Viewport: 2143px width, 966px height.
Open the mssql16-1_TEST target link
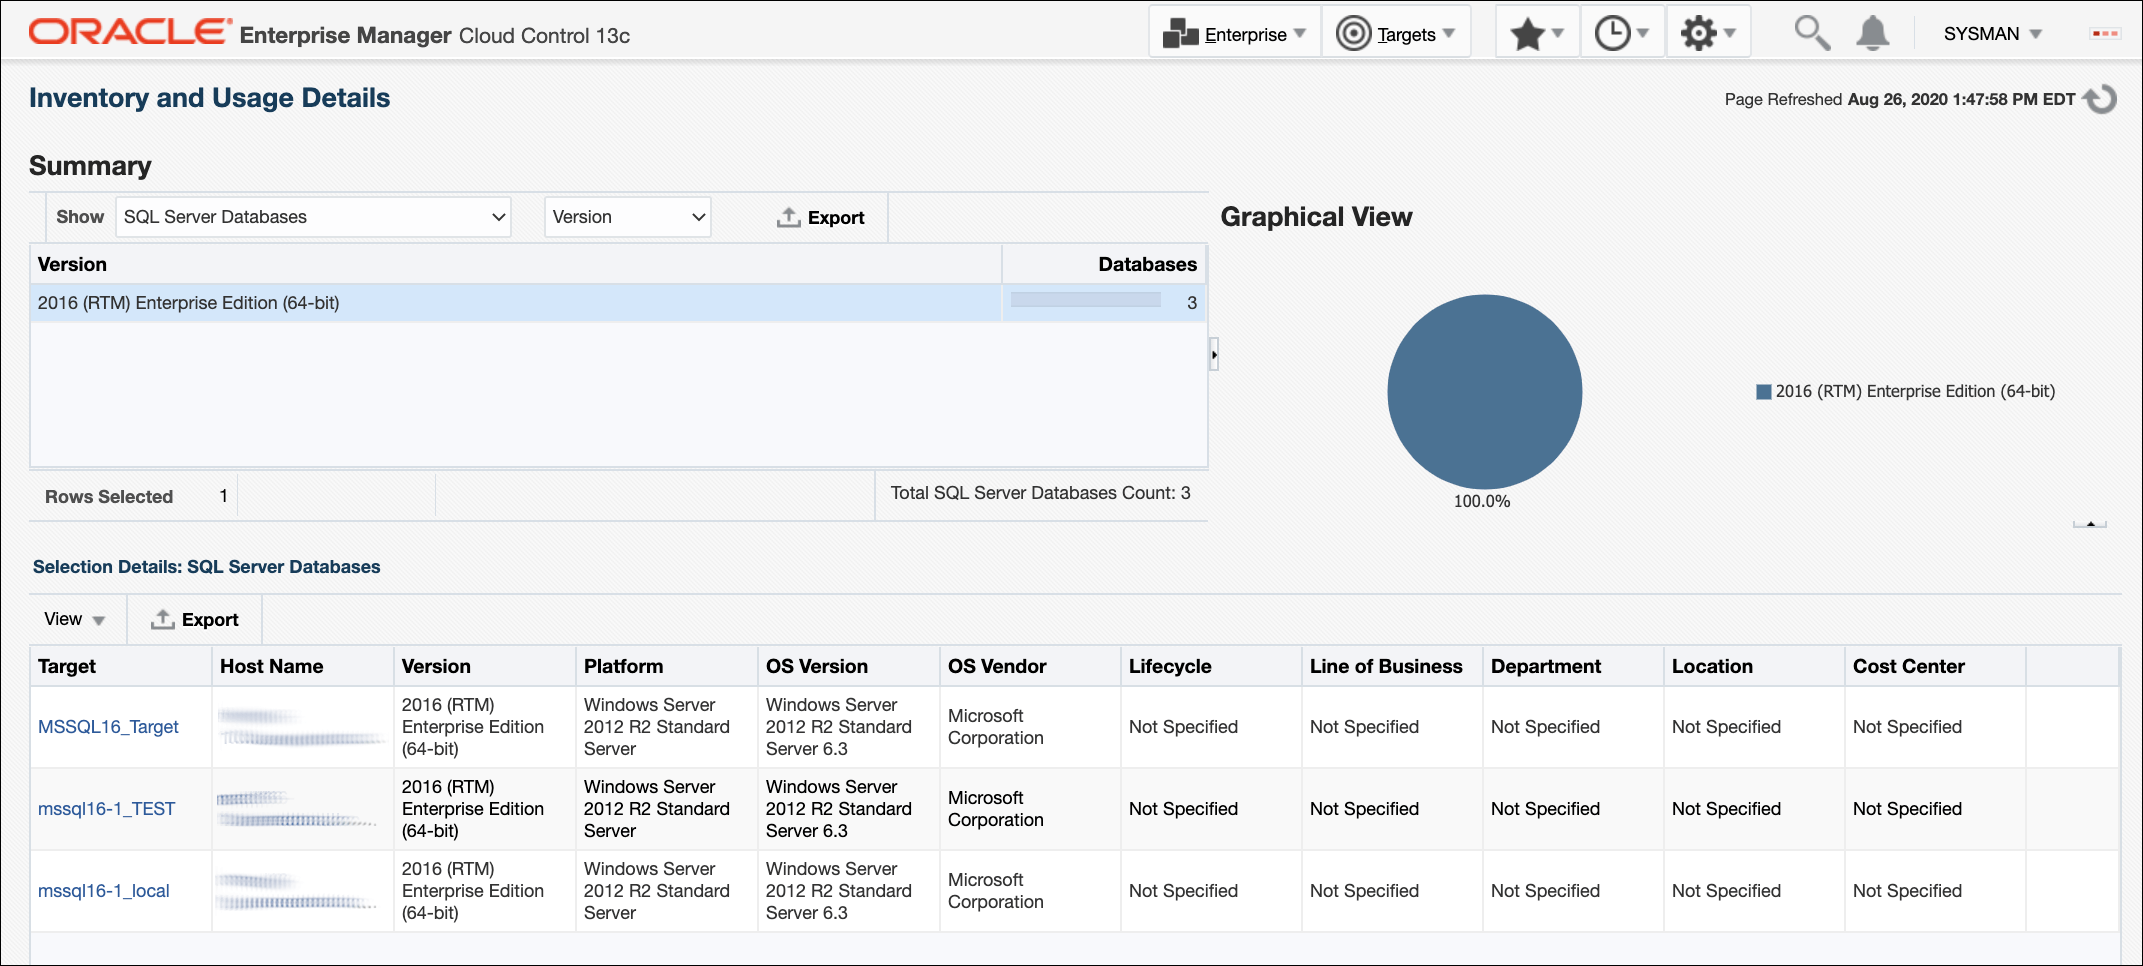106,809
